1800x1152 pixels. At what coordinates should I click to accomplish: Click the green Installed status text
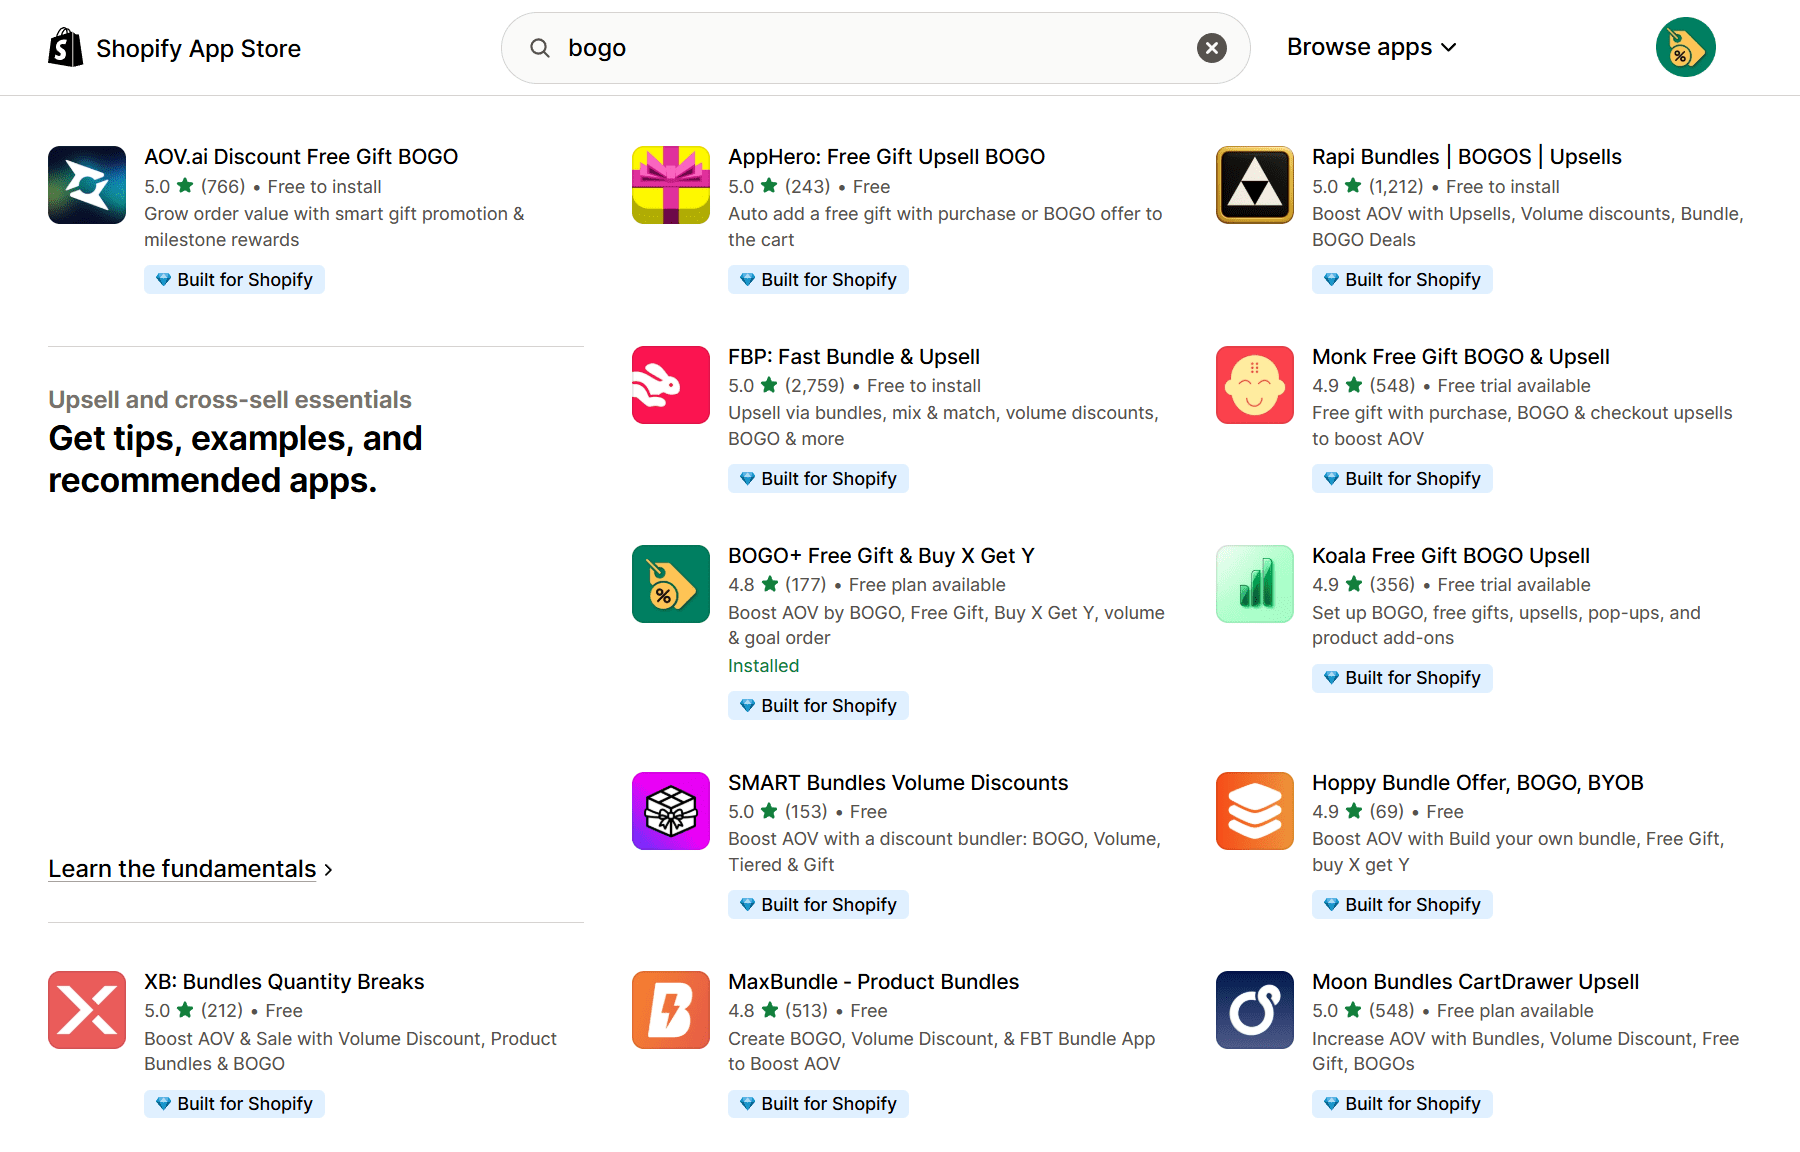(x=763, y=666)
